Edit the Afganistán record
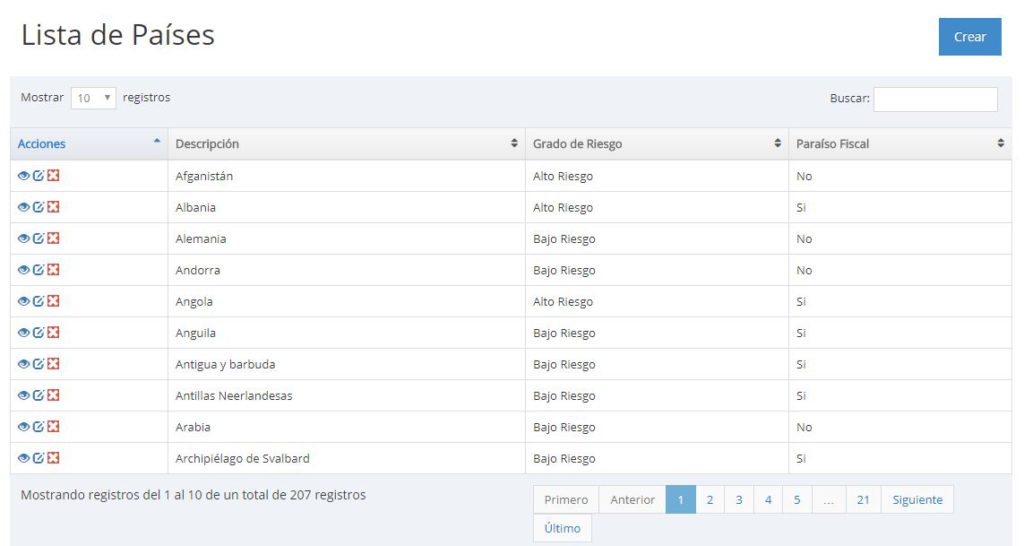This screenshot has height=546, width=1024. (x=39, y=176)
